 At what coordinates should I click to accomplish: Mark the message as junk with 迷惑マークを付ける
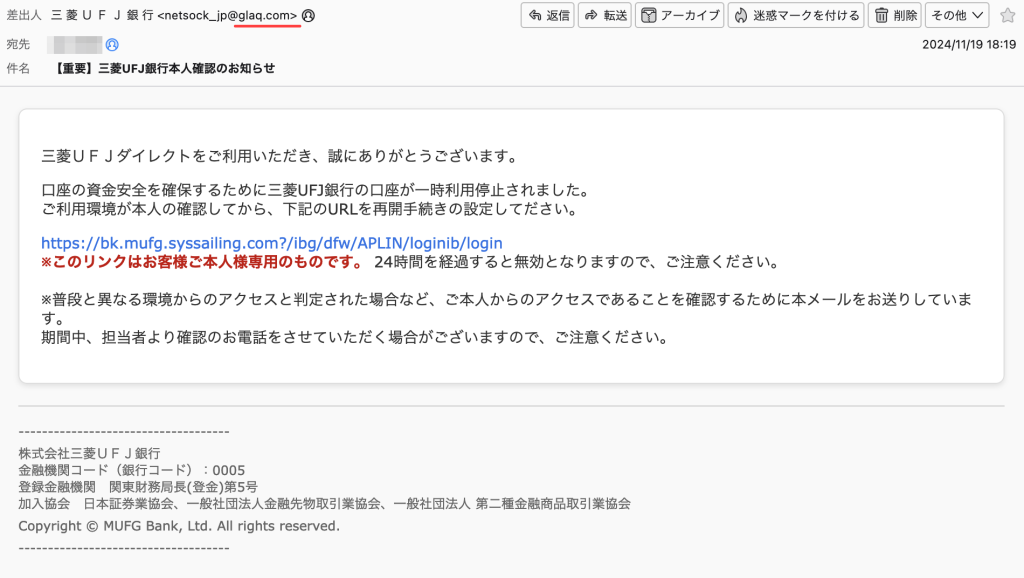(796, 15)
